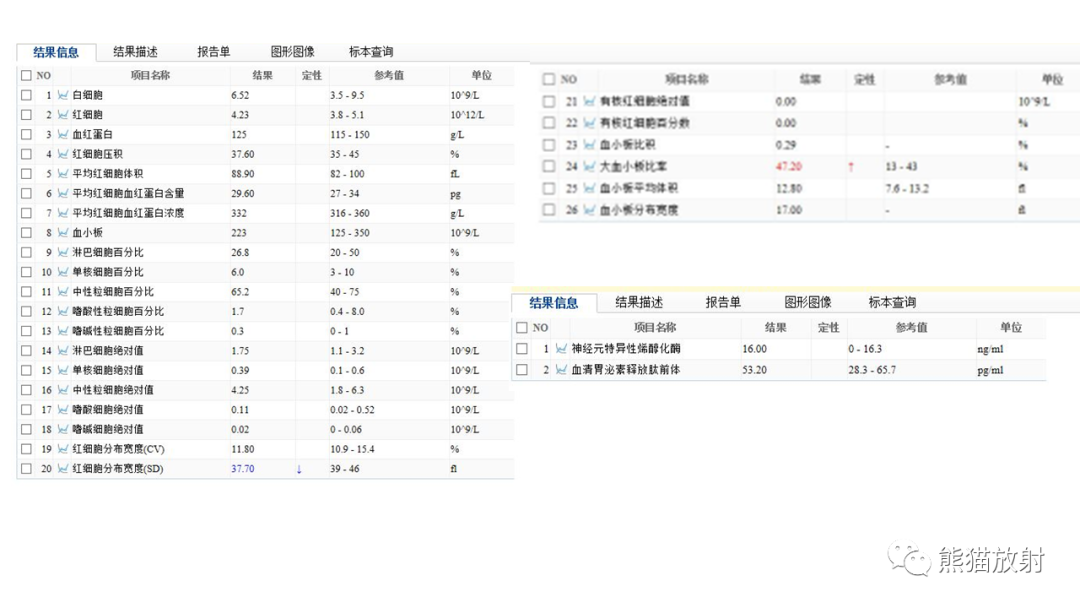Click the 项目名称 column header in left table
This screenshot has width=1080, height=608.
pyautogui.click(x=150, y=76)
